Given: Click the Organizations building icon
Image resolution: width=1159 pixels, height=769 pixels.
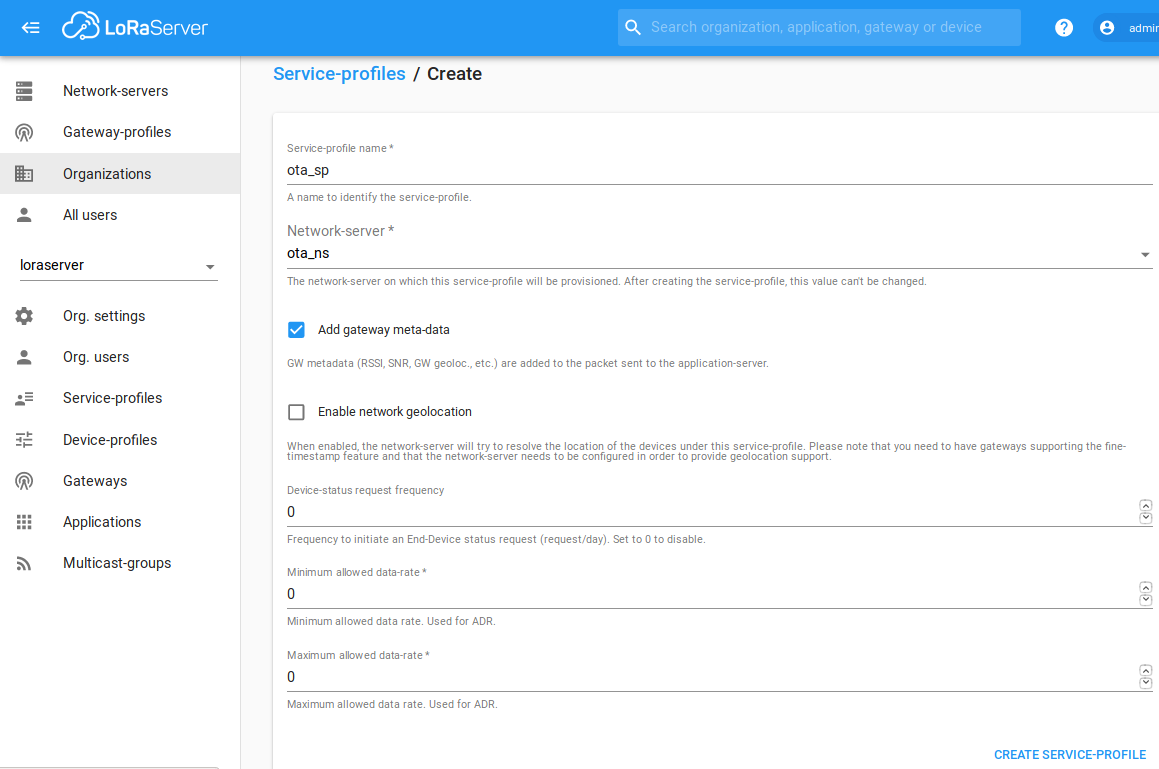Looking at the screenshot, I should tap(24, 173).
